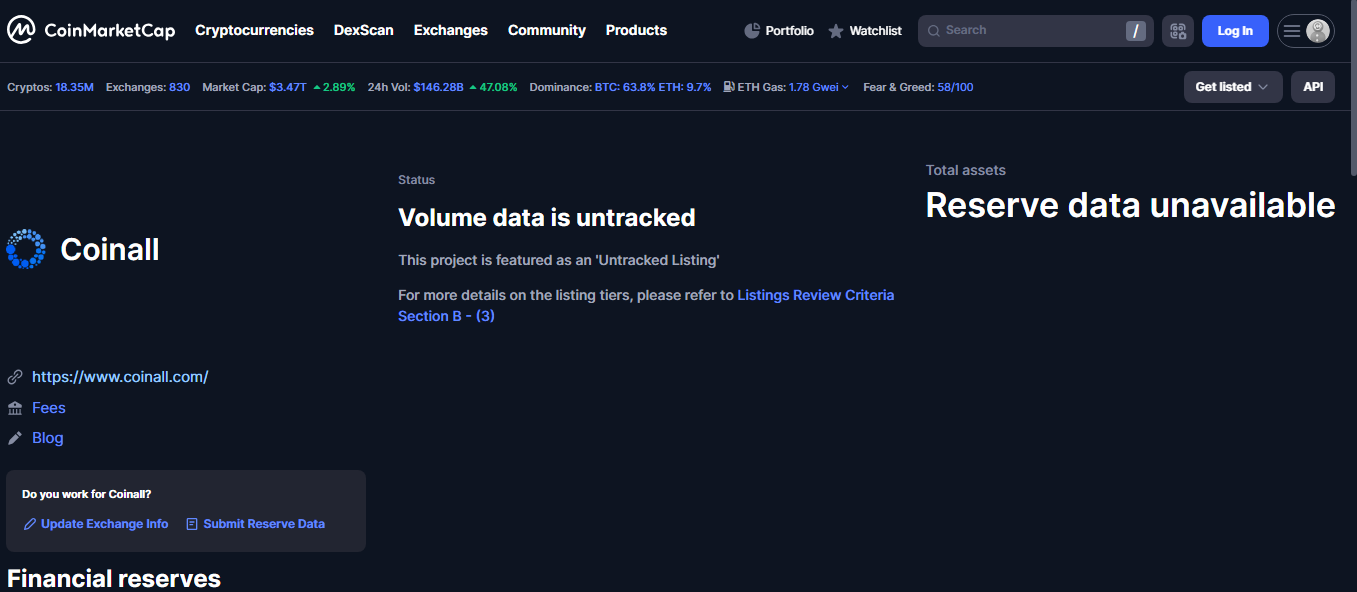Screen dimensions: 1357x592
Task: Open the Watchlist star icon
Action: coord(836,31)
